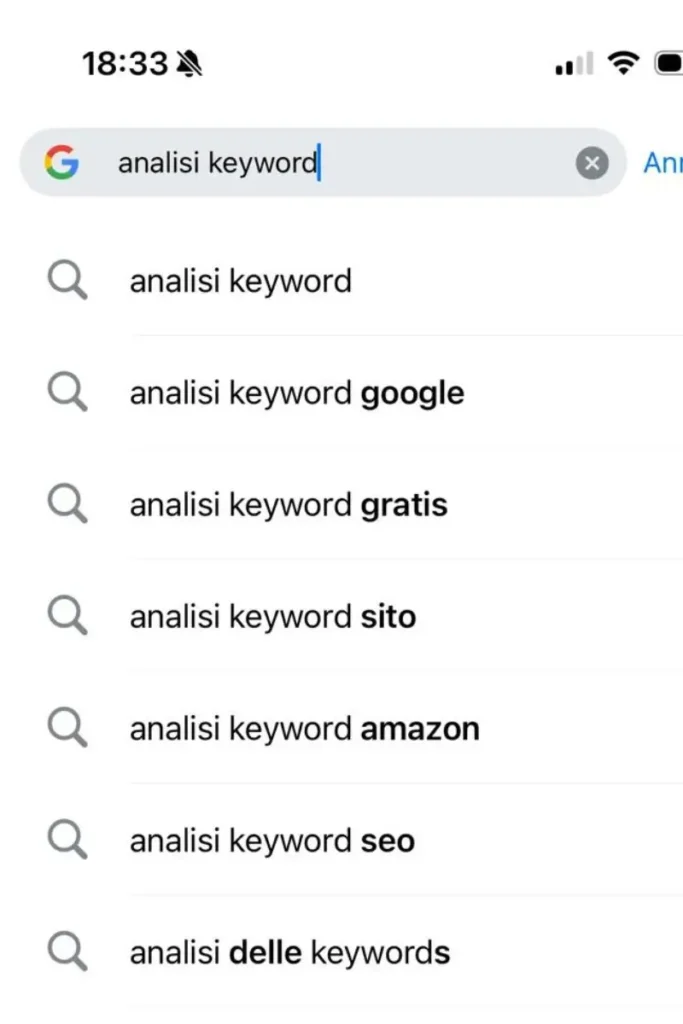Open the suggestion 'analisi keyword amazon'
Viewport: 683px width, 1024px height.
click(304, 728)
